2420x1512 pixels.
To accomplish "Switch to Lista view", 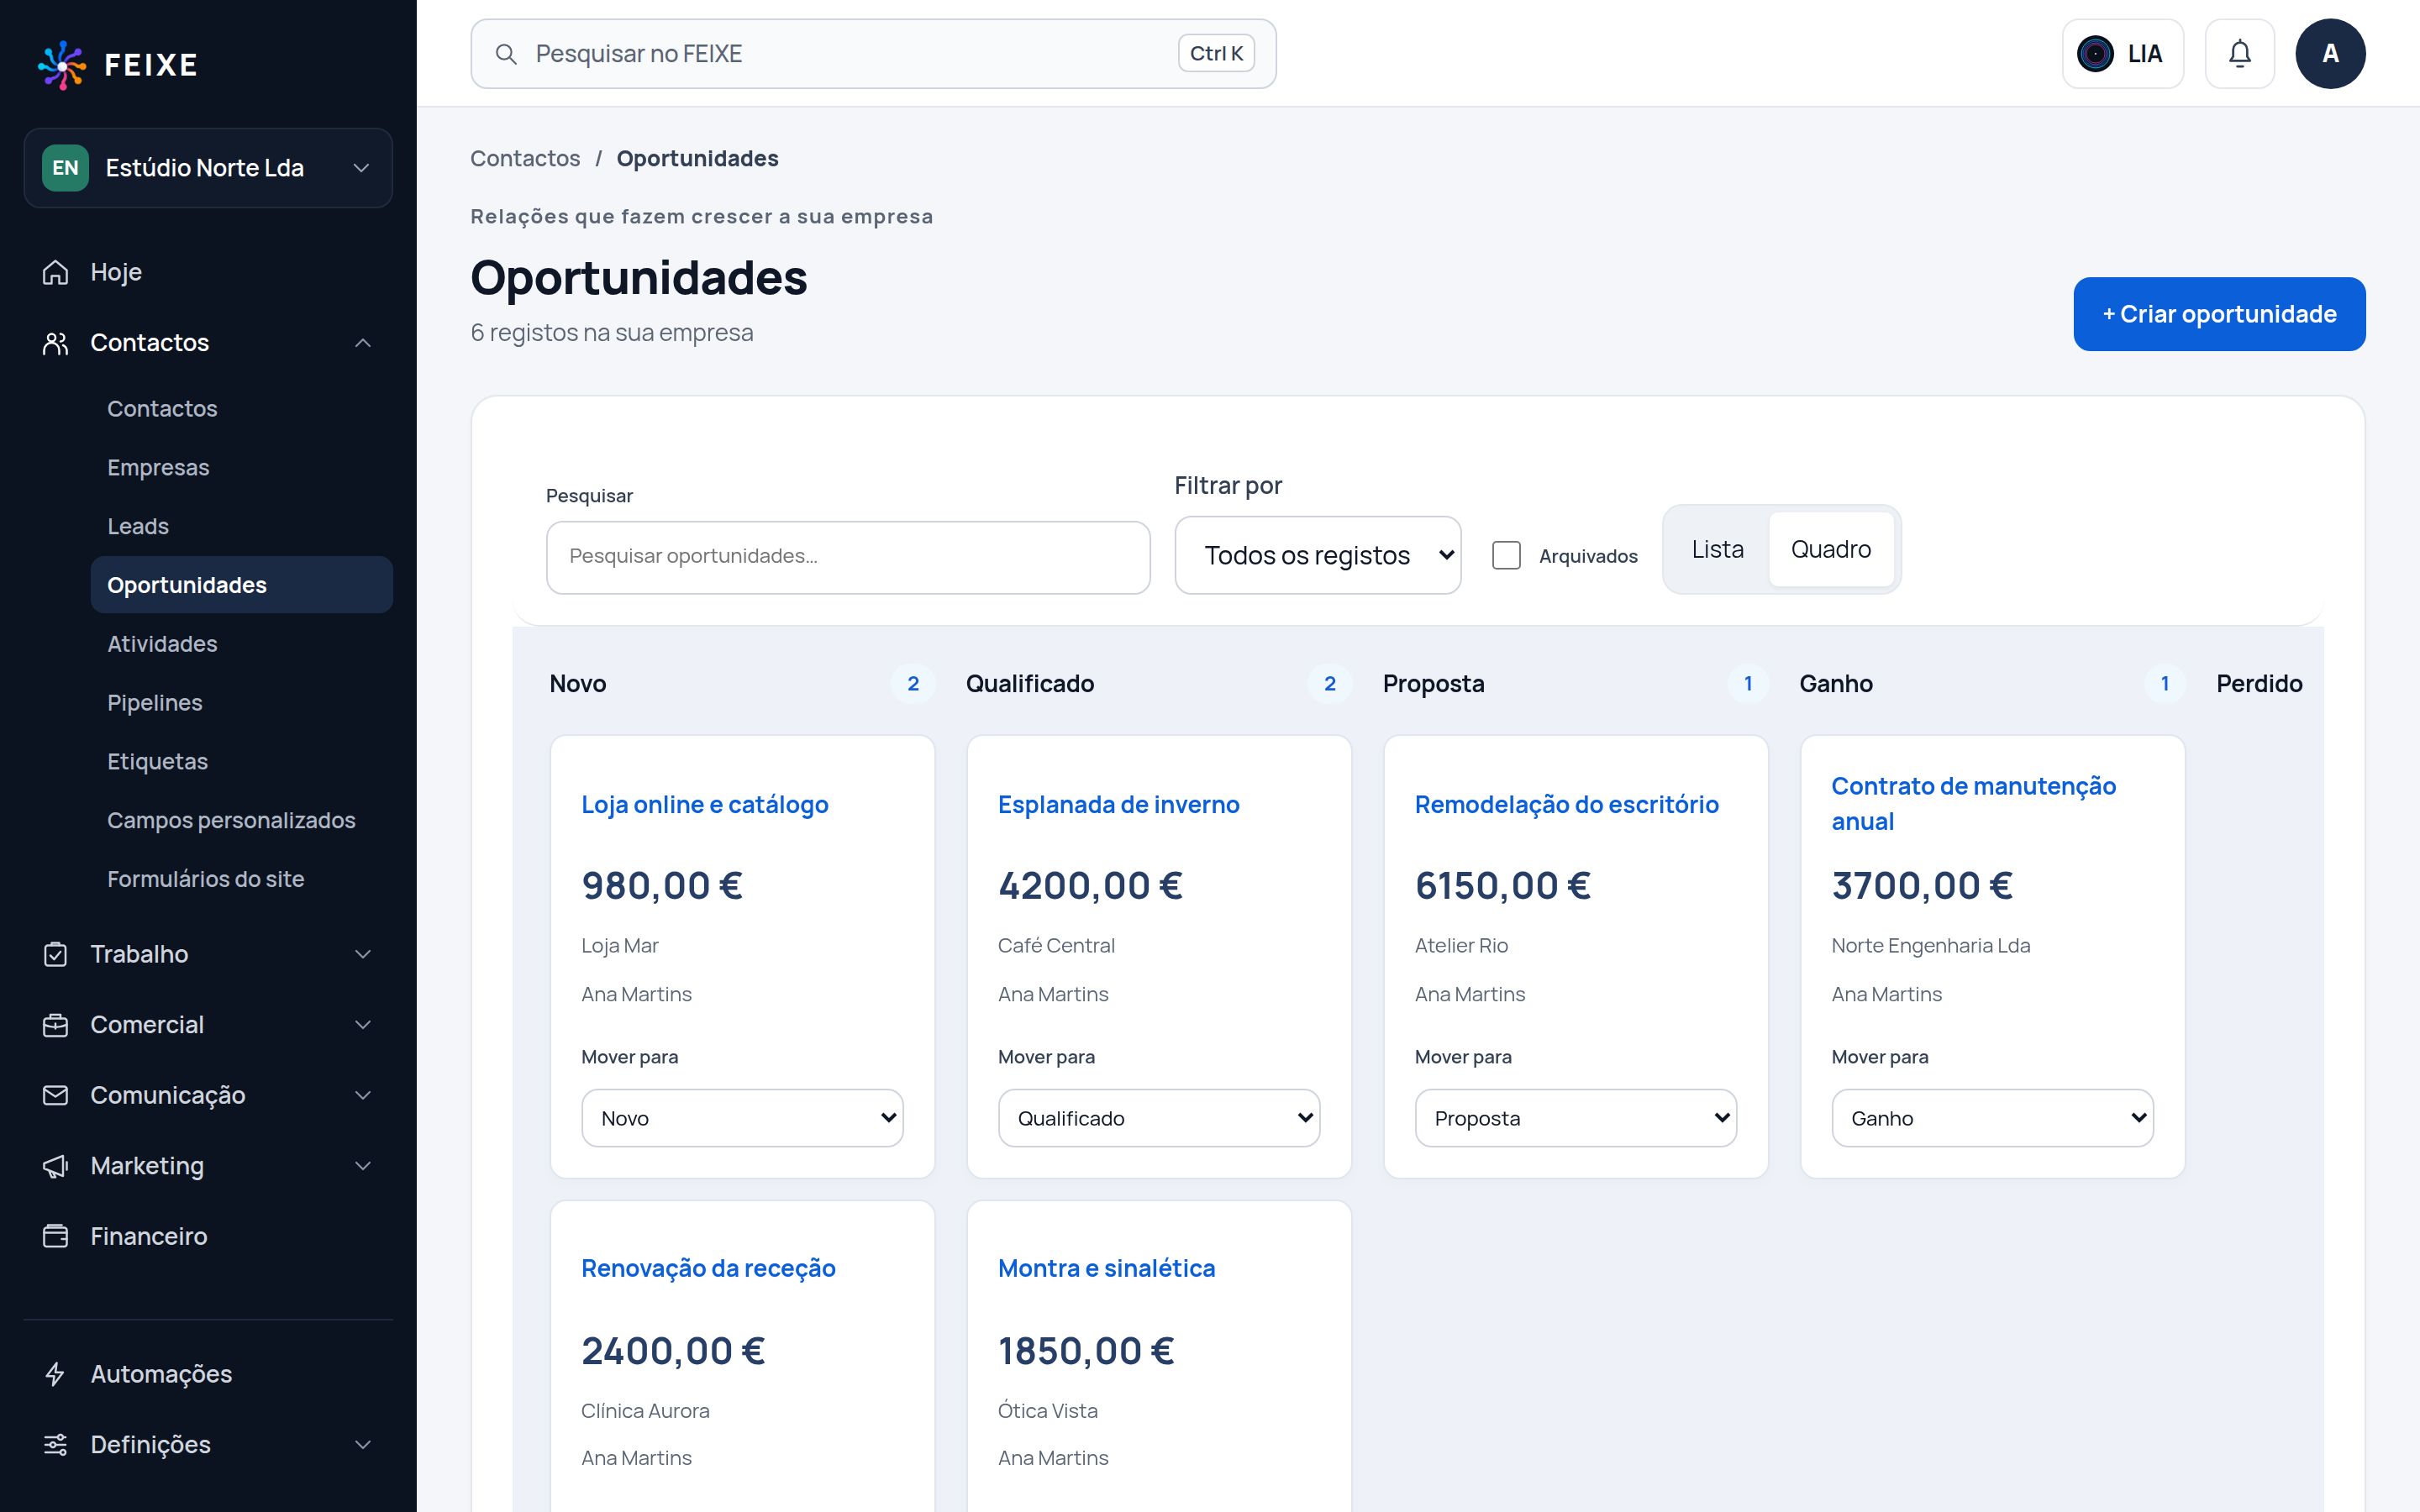I will point(1717,549).
